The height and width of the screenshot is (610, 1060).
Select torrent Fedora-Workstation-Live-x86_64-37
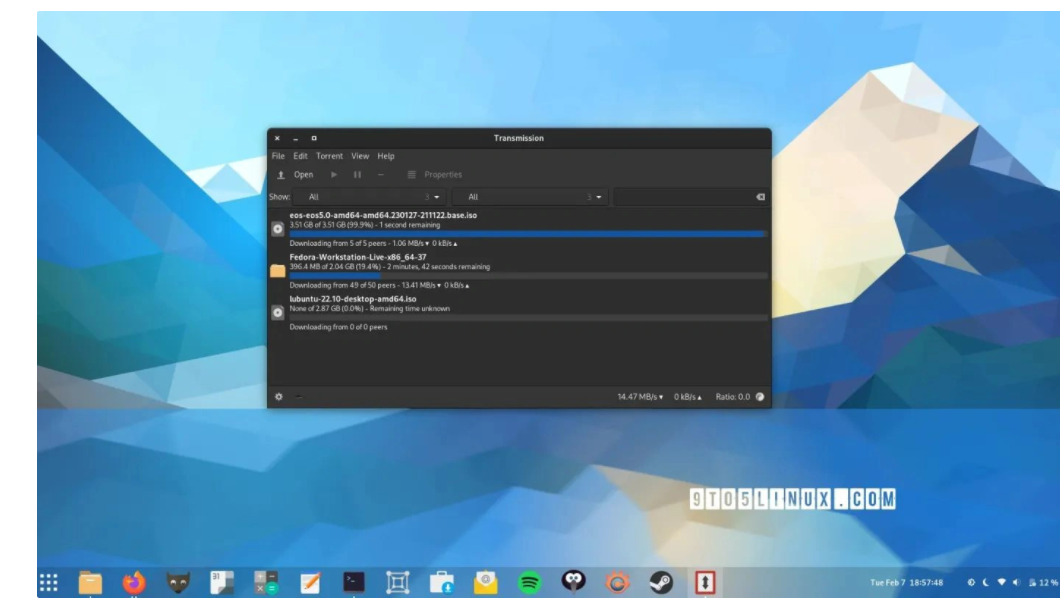pyautogui.click(x=358, y=257)
